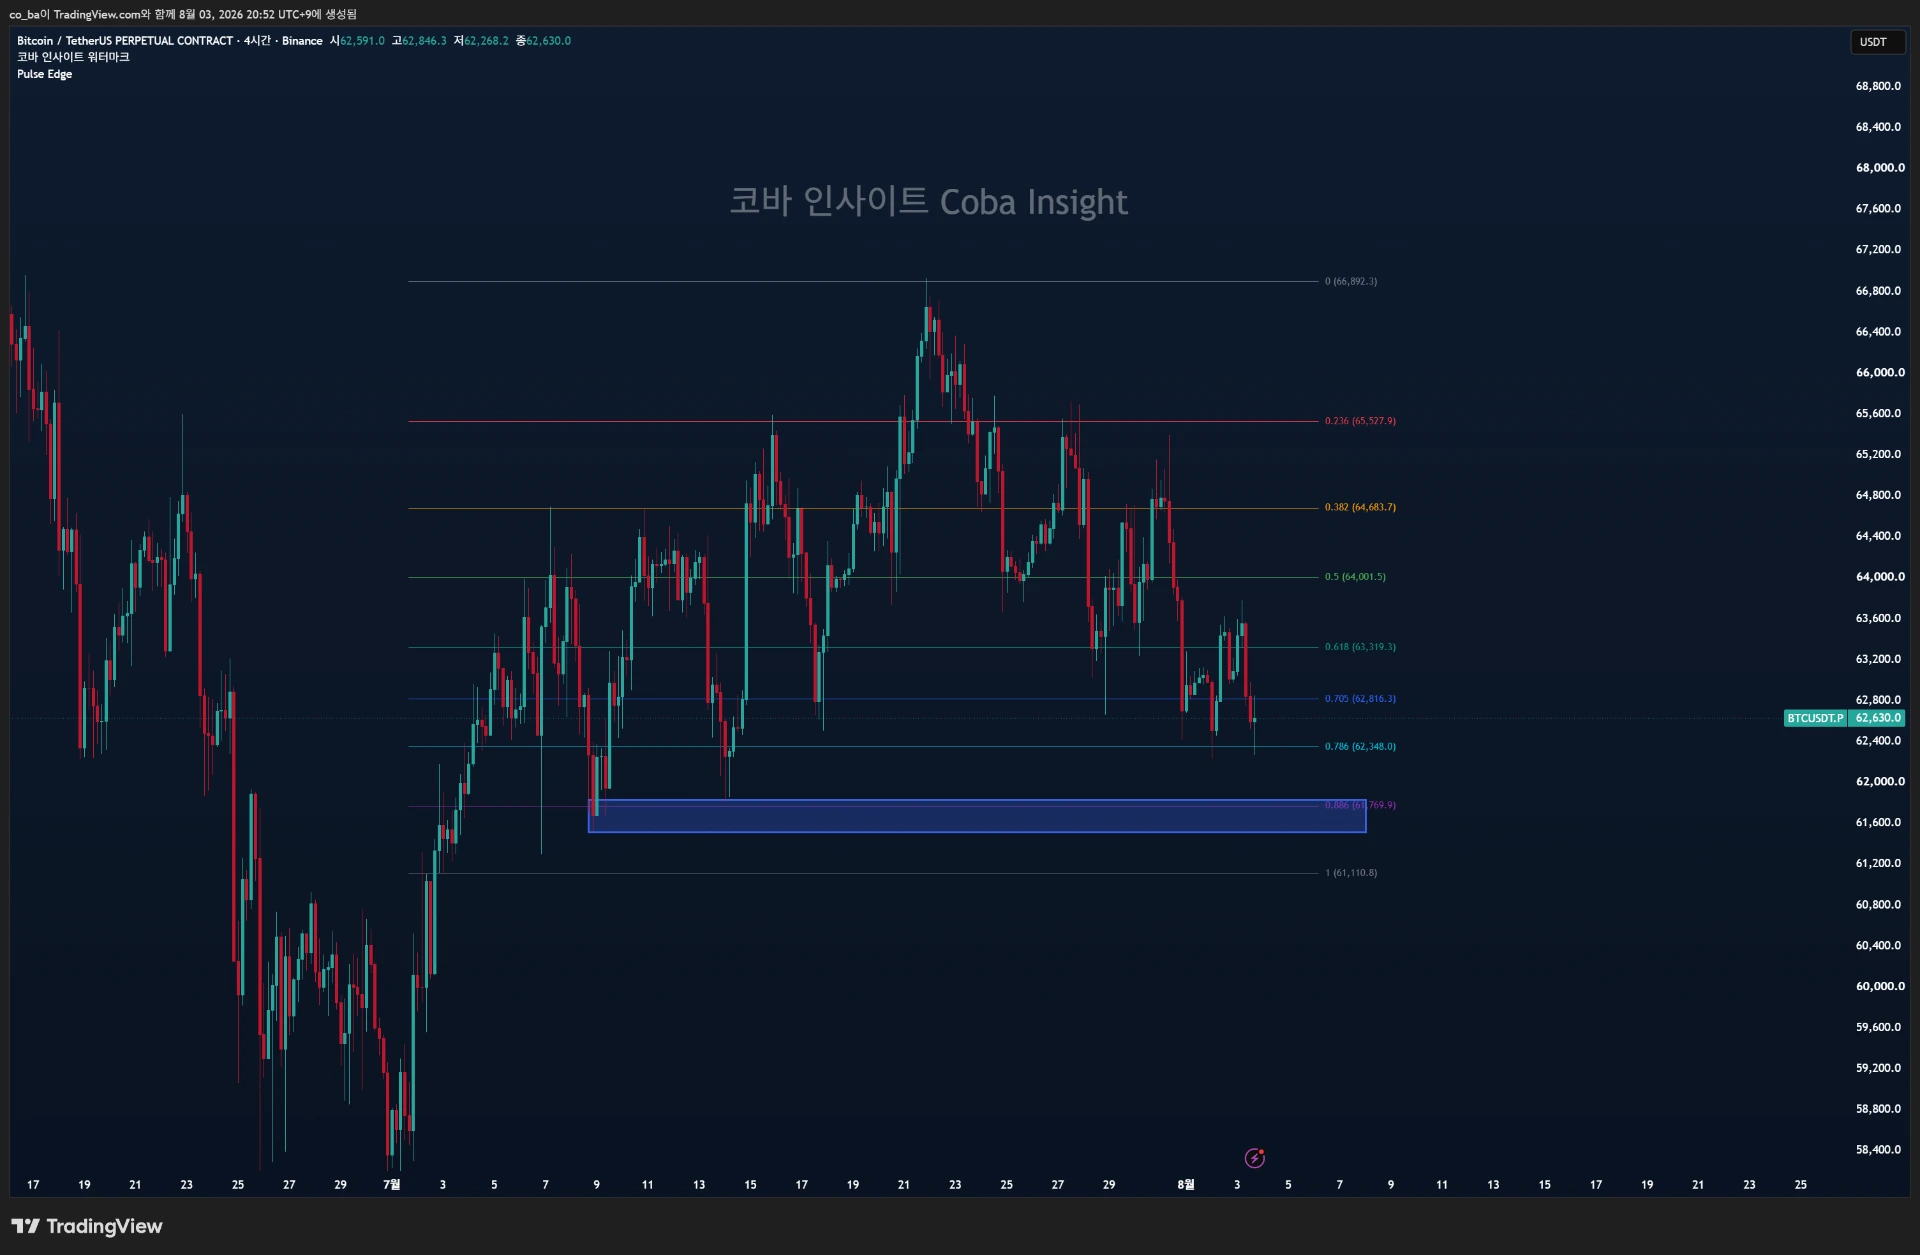Viewport: 1920px width, 1255px height.
Task: Click the 66,000.0 price axis label
Action: point(1880,372)
